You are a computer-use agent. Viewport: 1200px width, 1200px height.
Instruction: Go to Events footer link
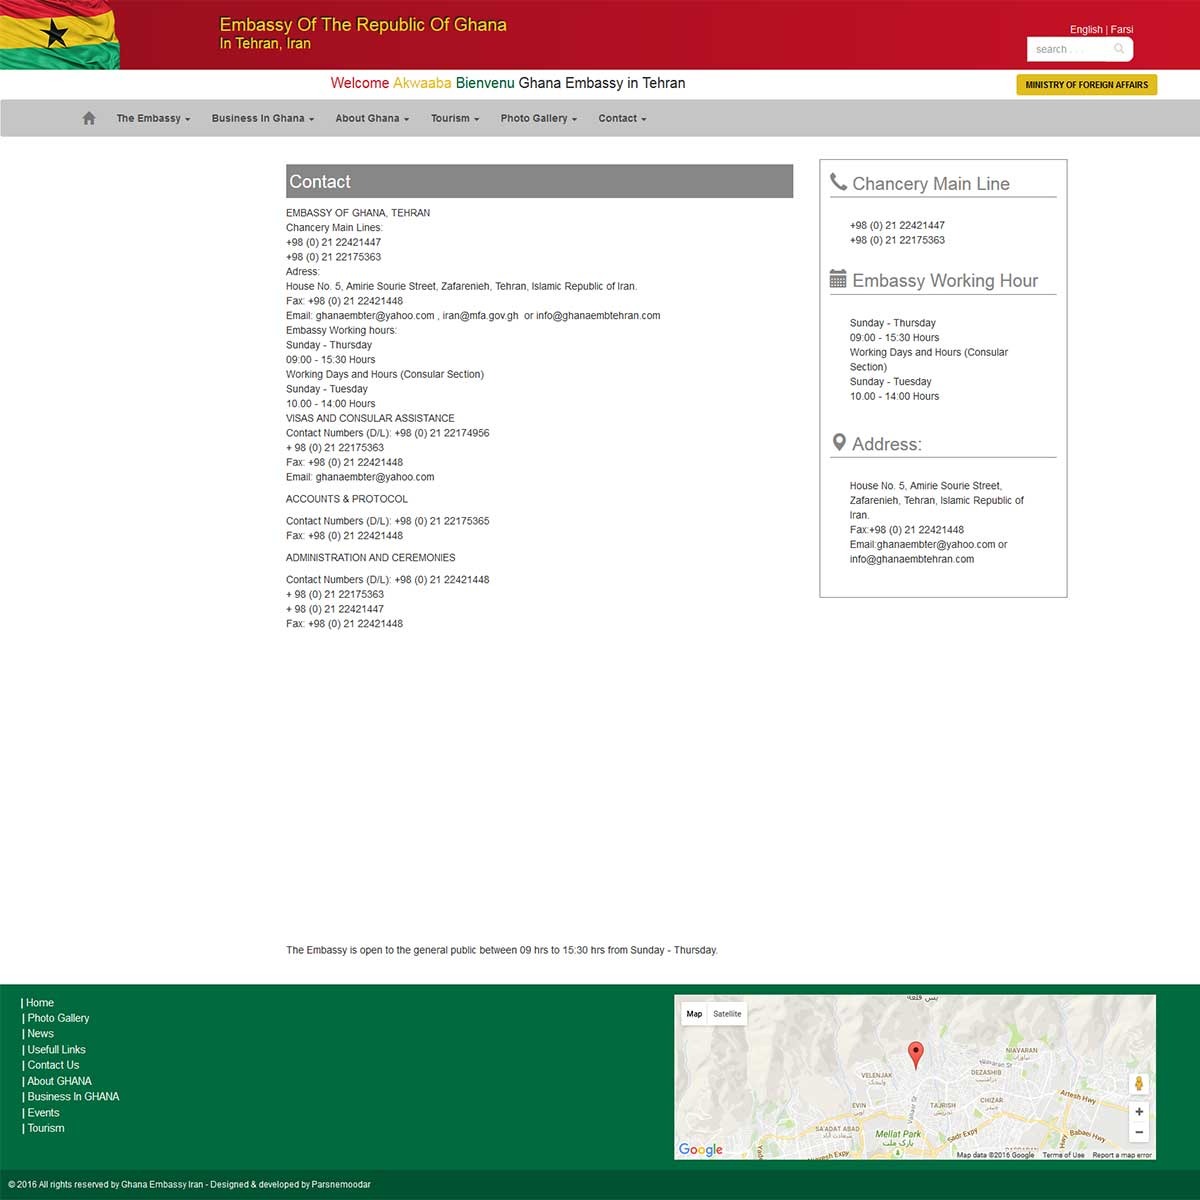coord(43,1112)
